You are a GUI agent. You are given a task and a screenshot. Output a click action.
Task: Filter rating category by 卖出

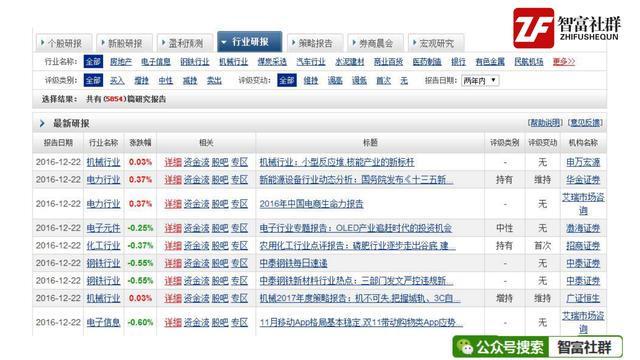(x=214, y=80)
